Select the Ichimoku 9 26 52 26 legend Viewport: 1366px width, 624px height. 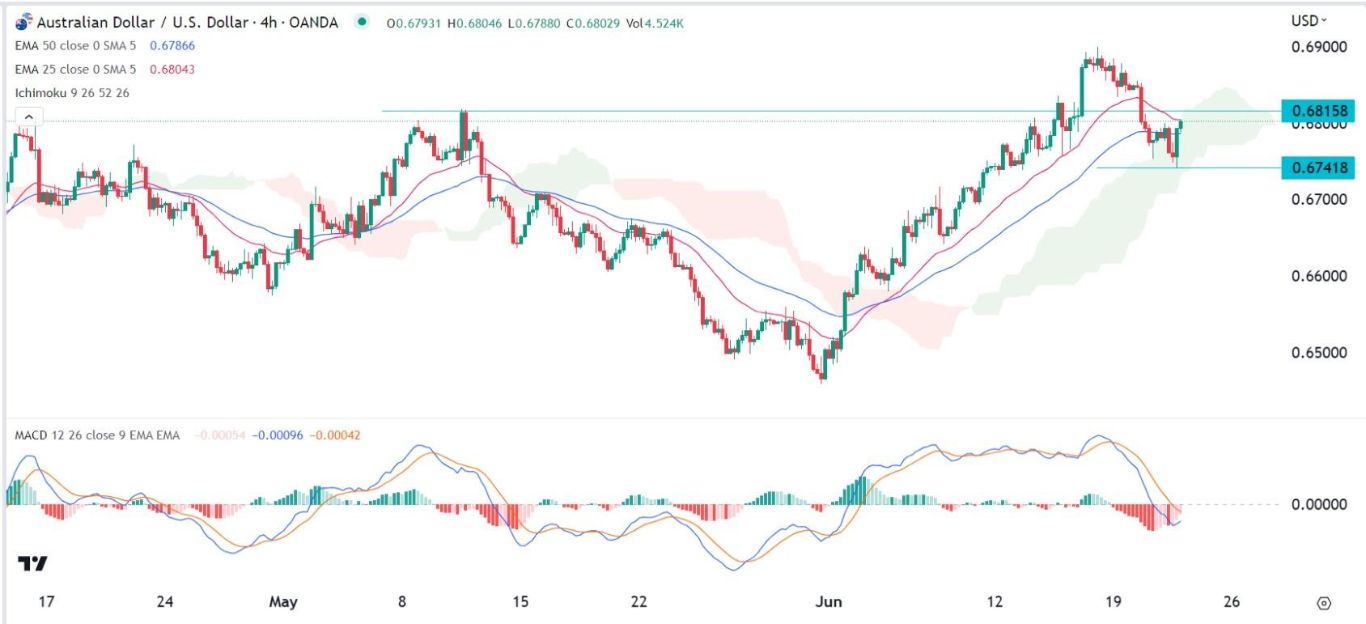pos(72,92)
